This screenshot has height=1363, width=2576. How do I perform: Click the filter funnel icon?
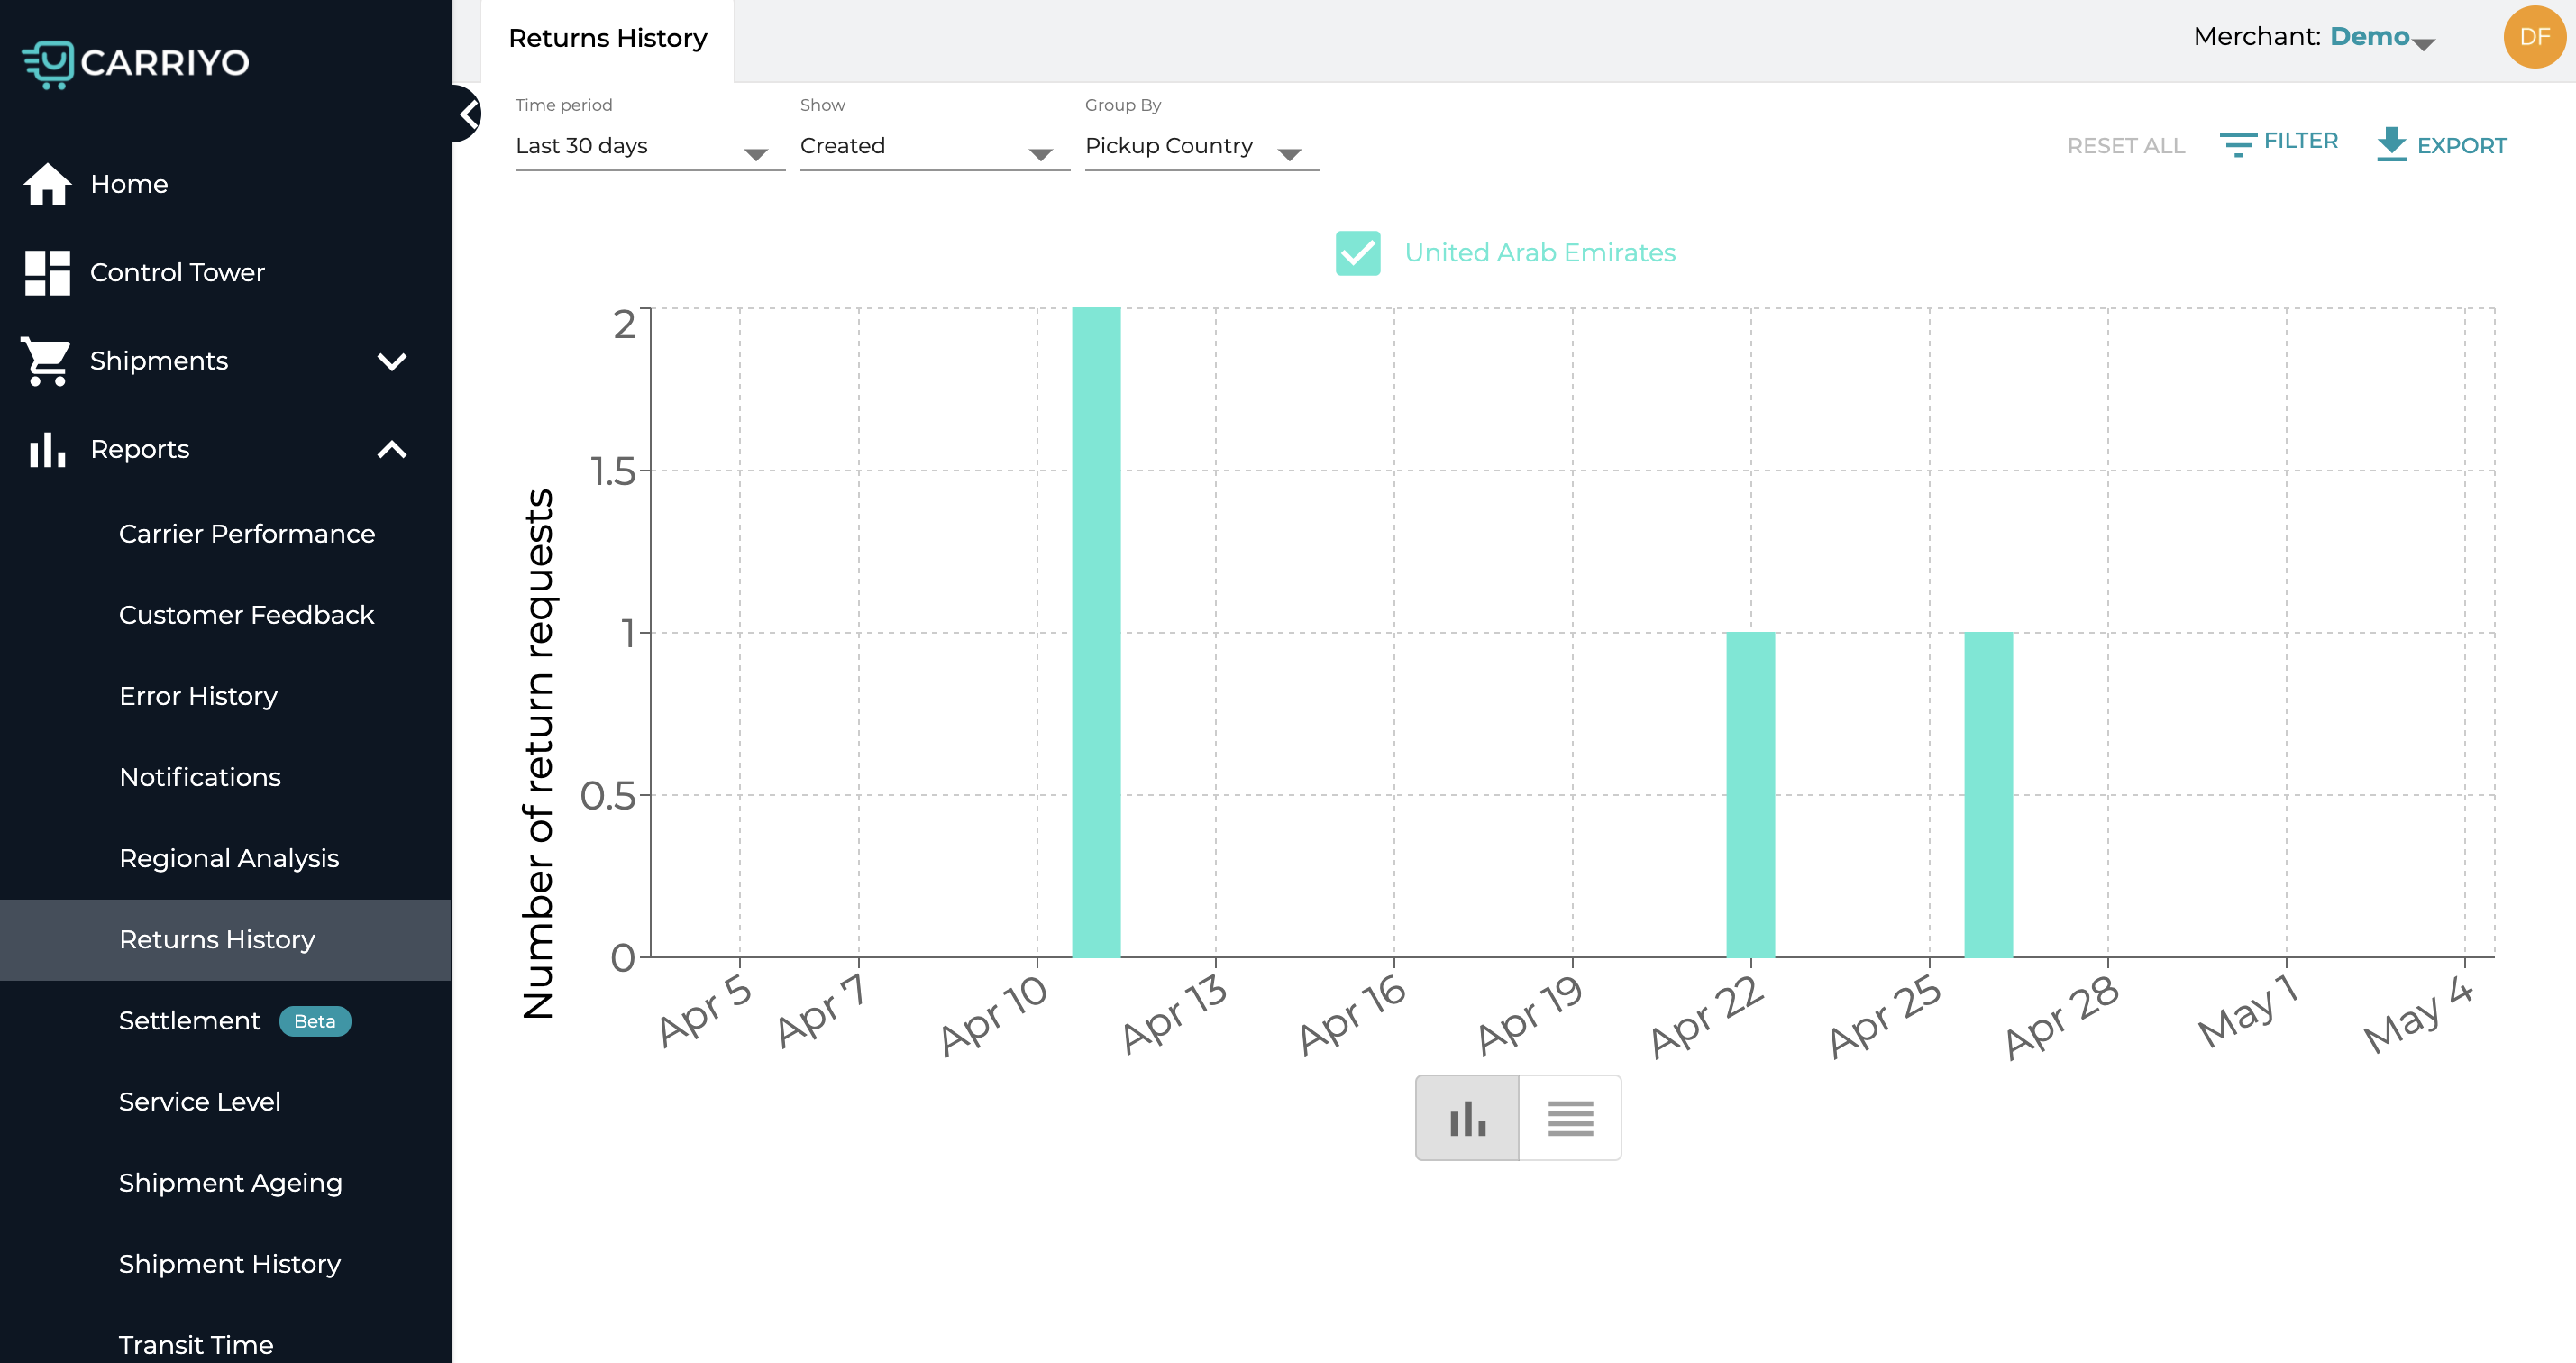[x=2237, y=144]
